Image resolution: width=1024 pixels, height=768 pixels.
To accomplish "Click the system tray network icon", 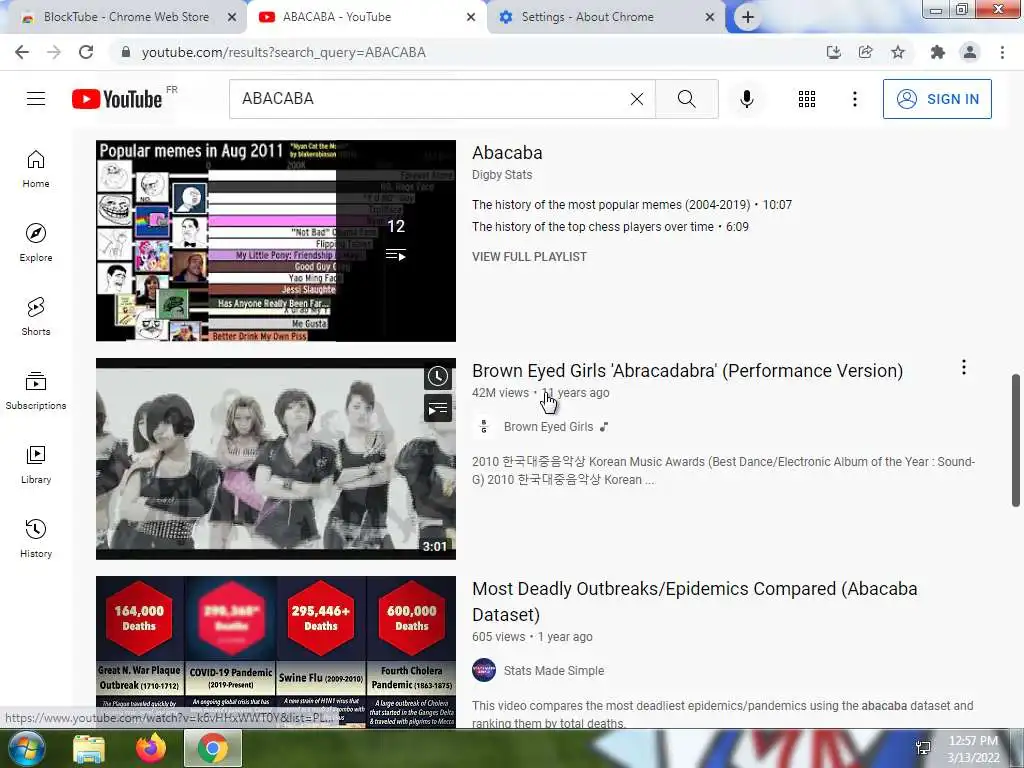I will pyautogui.click(x=923, y=748).
